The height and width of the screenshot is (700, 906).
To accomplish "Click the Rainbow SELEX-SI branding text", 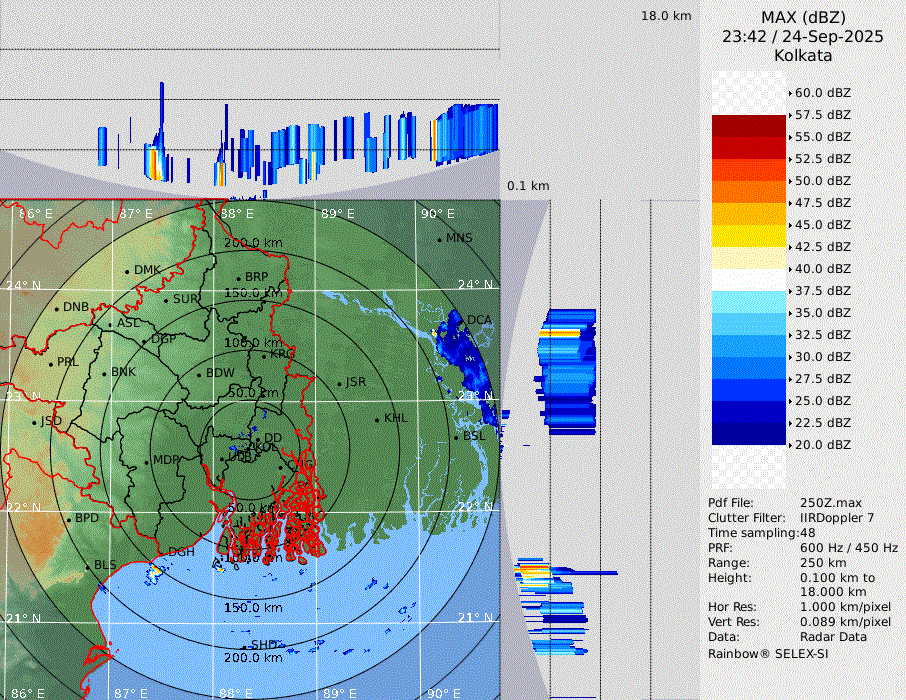I will pyautogui.click(x=768, y=653).
